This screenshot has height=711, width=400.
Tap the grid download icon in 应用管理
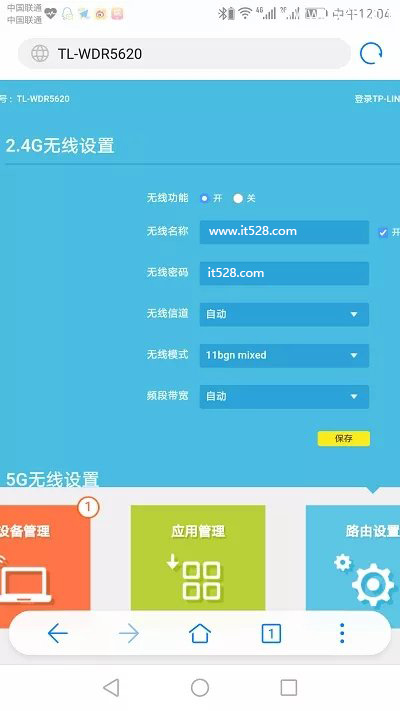click(x=194, y=579)
